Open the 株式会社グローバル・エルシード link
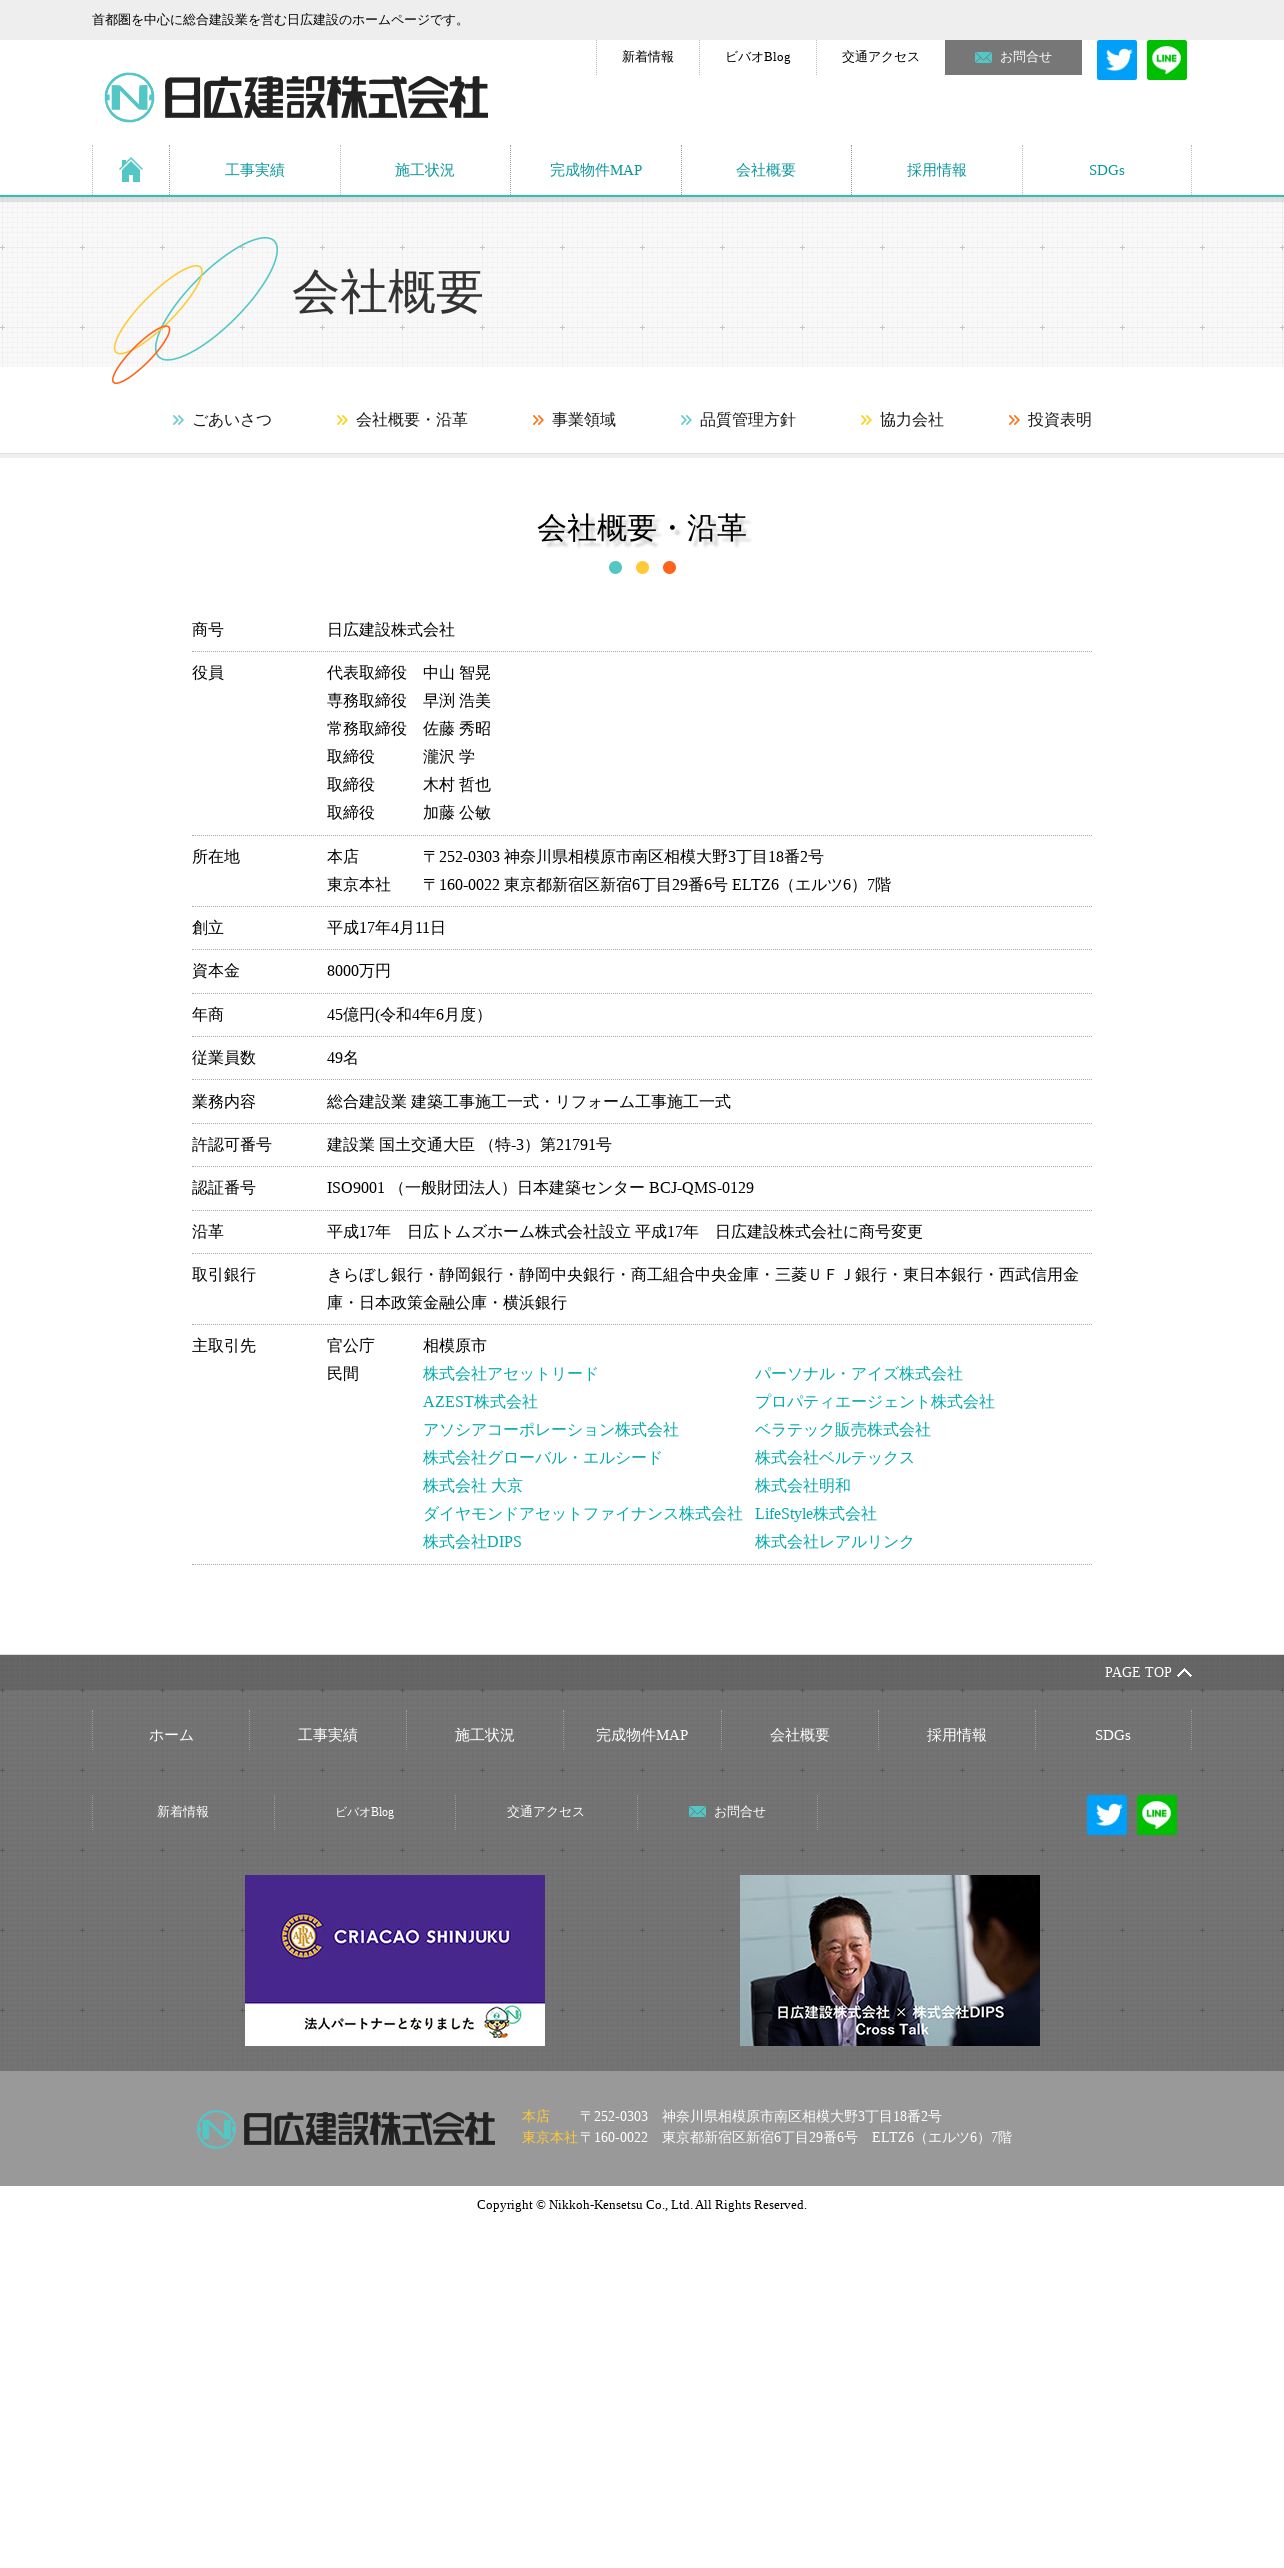Screen dimensions: 1284x2568 coord(542,1458)
